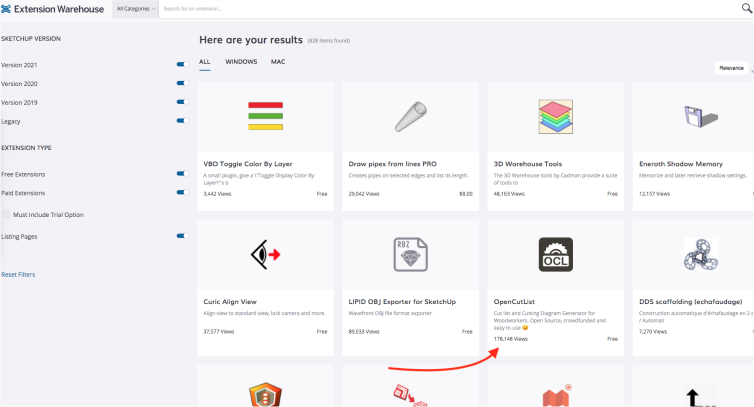Click the Curic Align View eye icon
This screenshot has height=407, width=754.
pyautogui.click(x=265, y=255)
